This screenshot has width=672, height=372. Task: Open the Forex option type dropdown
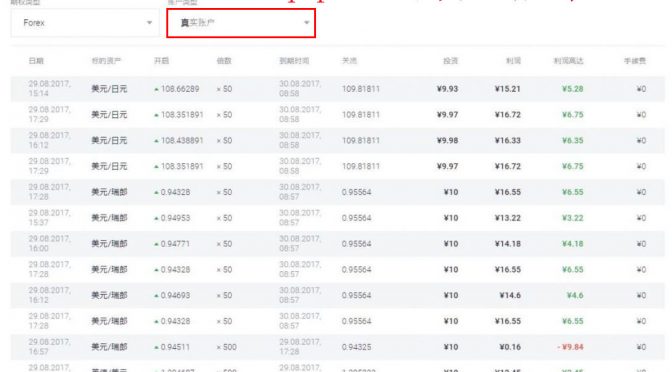(85, 23)
